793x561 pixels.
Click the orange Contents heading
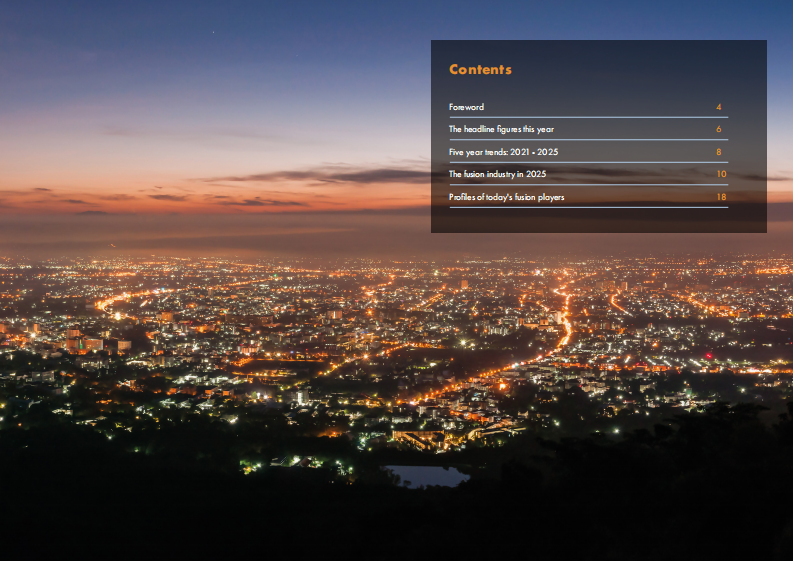pyautogui.click(x=480, y=70)
